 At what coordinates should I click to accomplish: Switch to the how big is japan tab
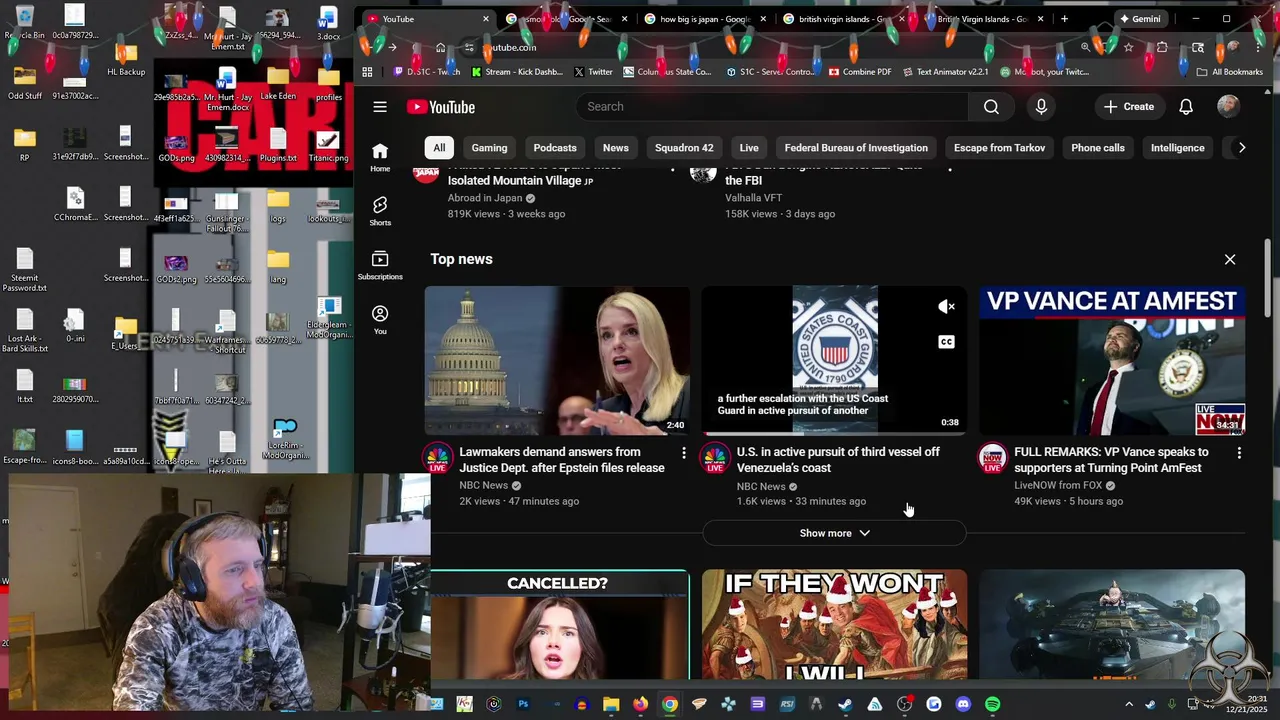pyautogui.click(x=704, y=19)
